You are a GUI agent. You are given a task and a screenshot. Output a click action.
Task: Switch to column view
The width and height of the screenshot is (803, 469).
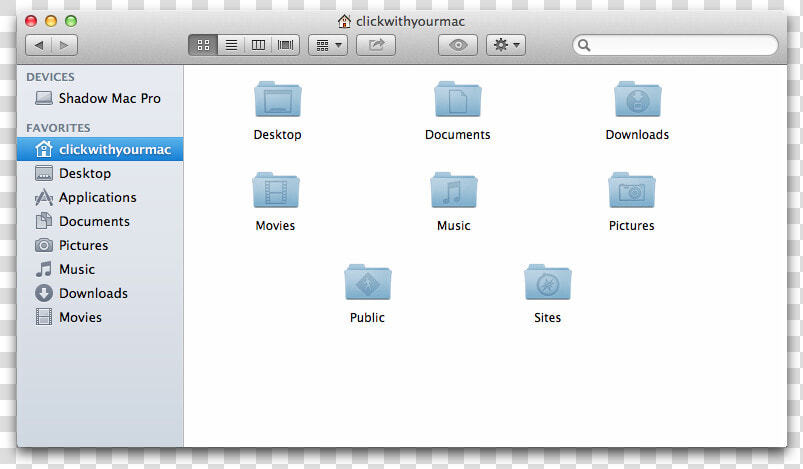259,45
